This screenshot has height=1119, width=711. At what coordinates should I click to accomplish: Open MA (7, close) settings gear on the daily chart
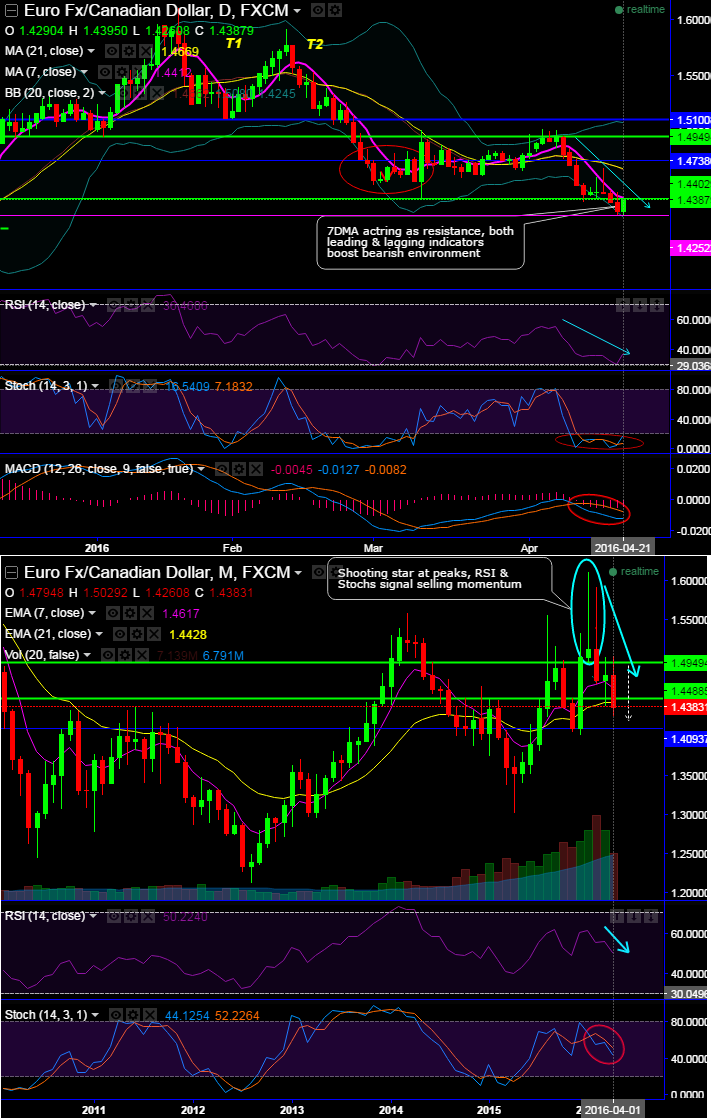[x=121, y=72]
